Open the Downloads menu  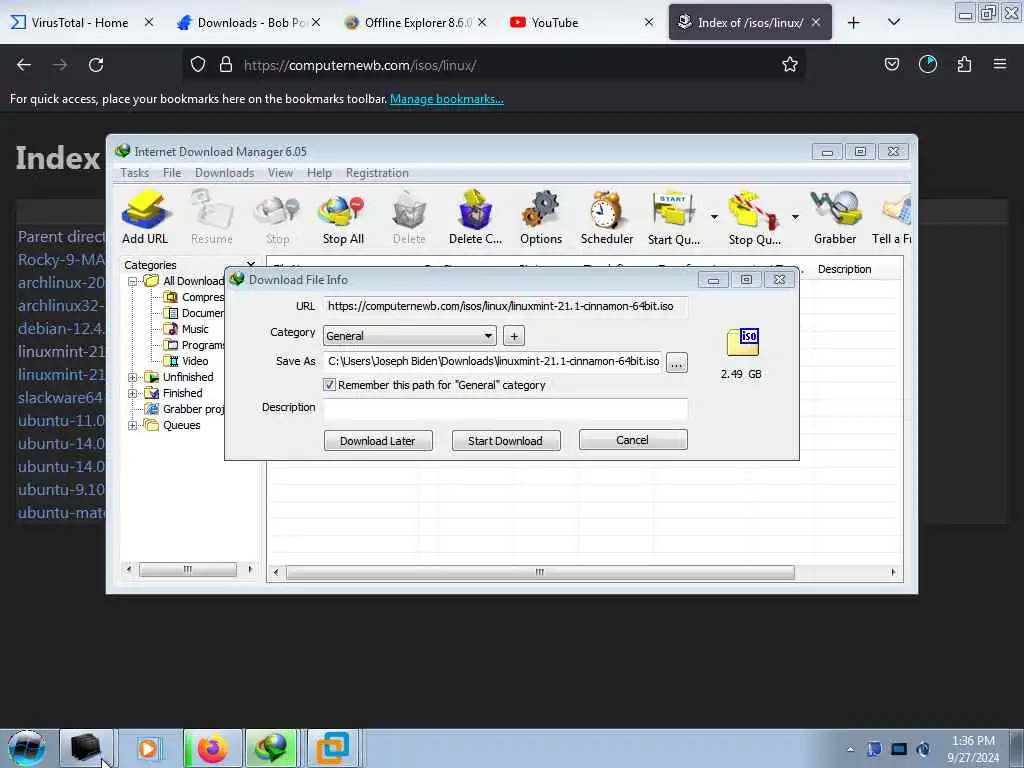pos(225,173)
